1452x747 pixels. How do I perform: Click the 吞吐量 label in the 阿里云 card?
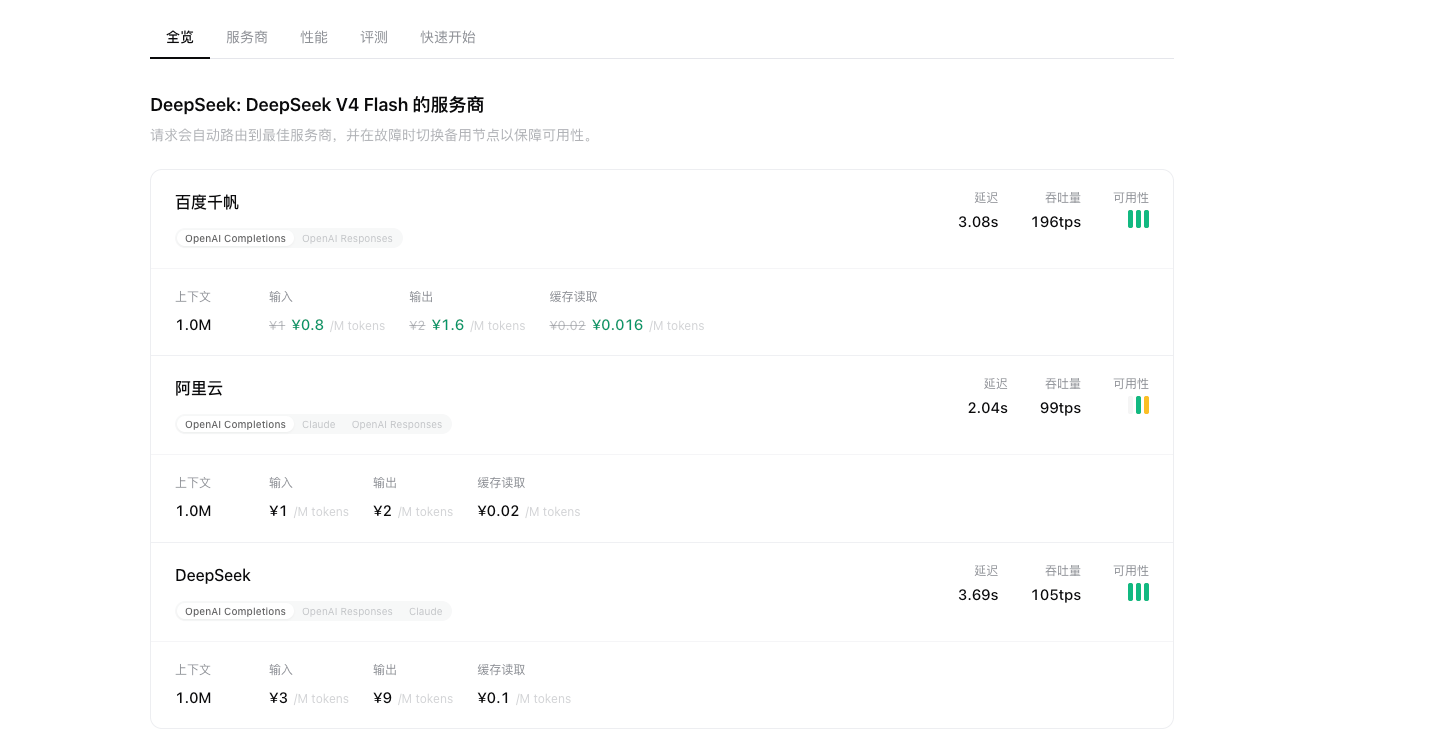click(x=1063, y=384)
